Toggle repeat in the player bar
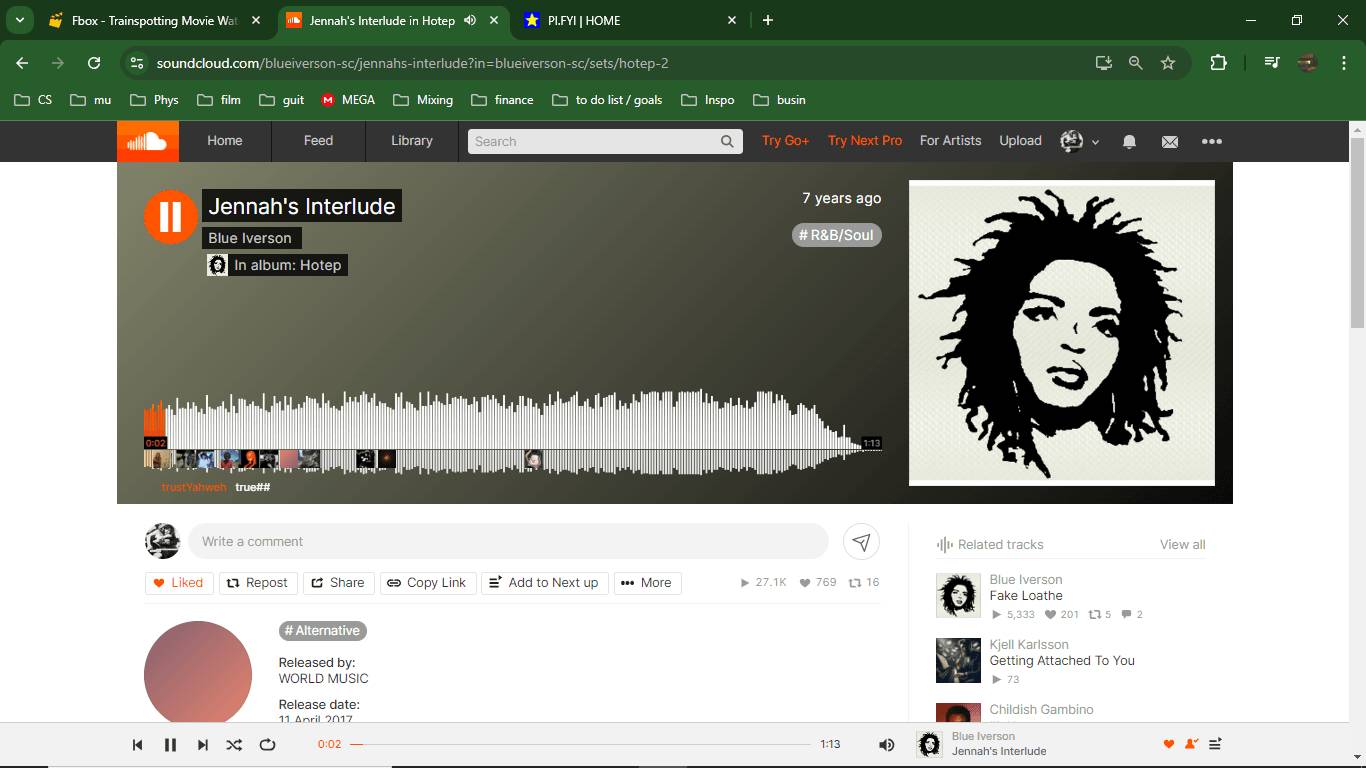The image size is (1366, 768). (267, 745)
